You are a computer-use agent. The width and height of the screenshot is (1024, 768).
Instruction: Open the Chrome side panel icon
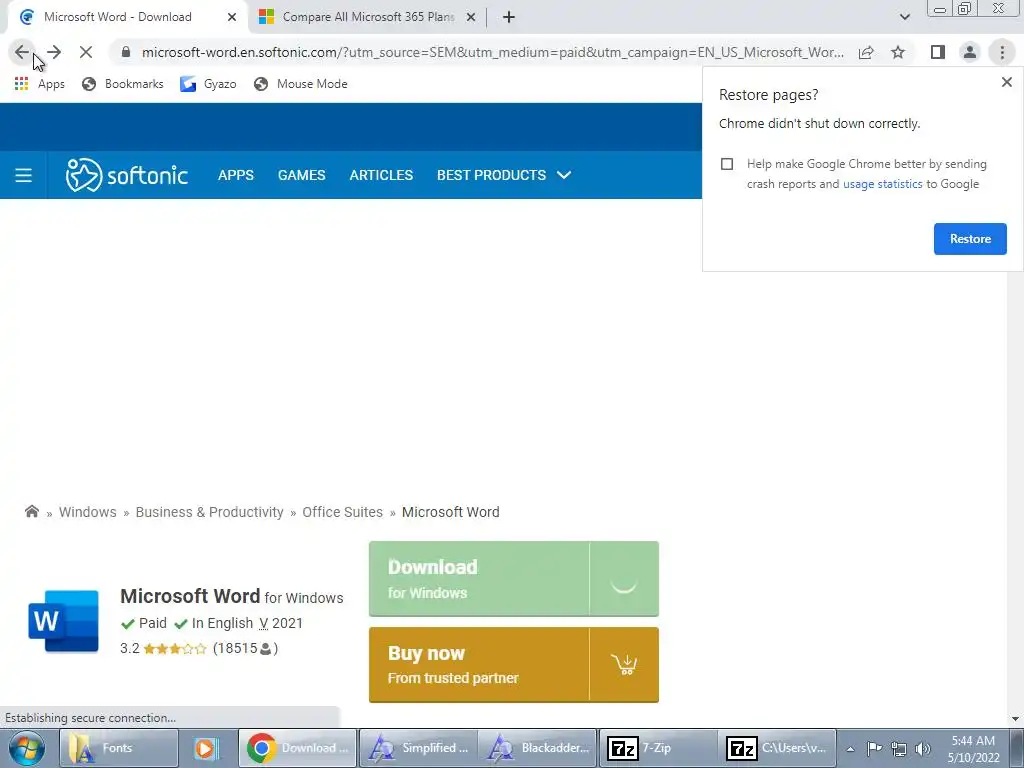pyautogui.click(x=938, y=52)
